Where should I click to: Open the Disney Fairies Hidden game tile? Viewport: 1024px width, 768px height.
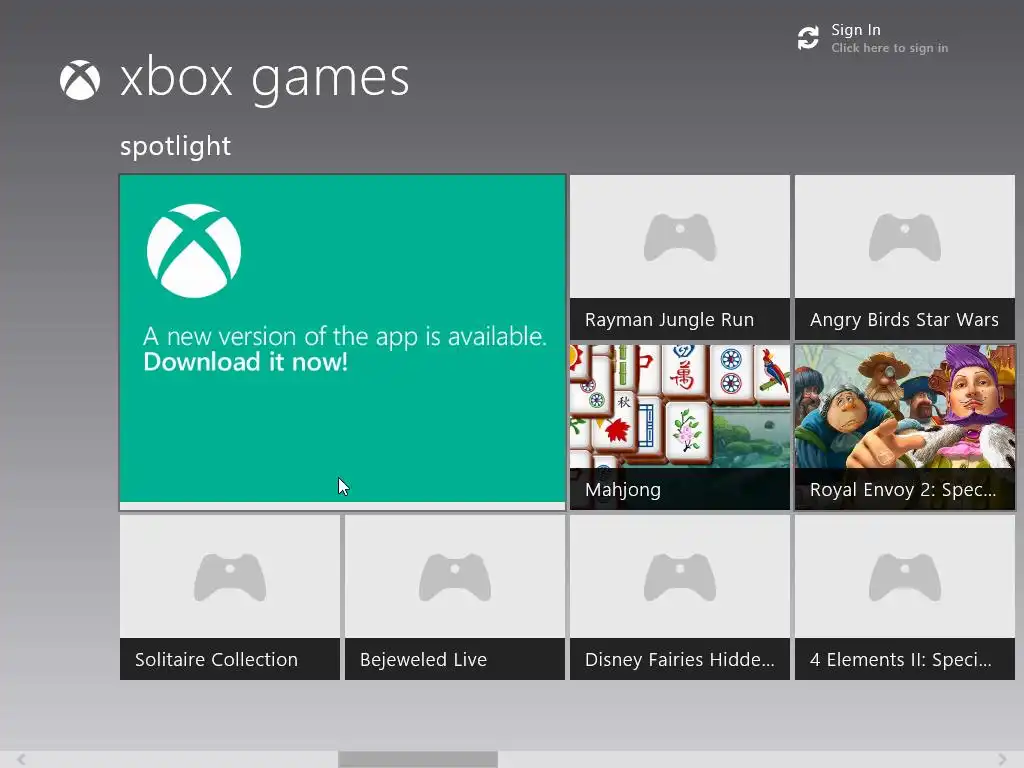point(680,598)
